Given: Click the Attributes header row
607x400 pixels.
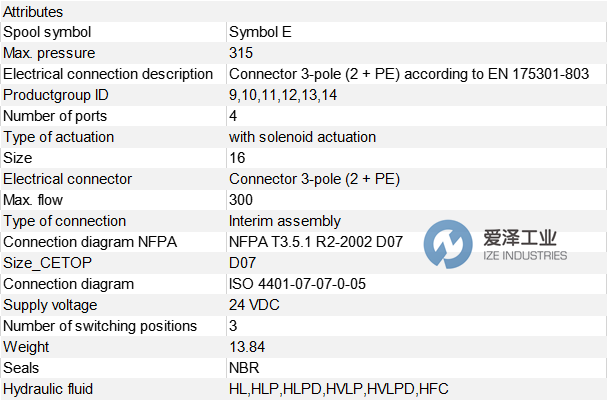Looking at the screenshot, I should coord(34,11).
